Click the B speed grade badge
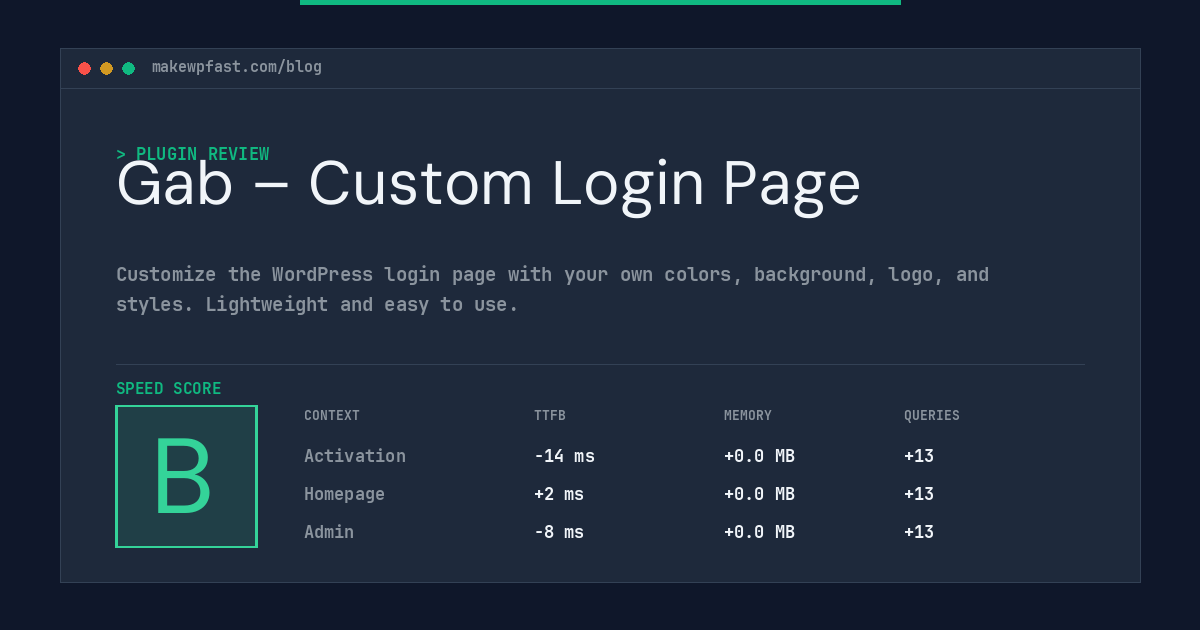Screen dimensions: 1200x630 click(x=186, y=476)
